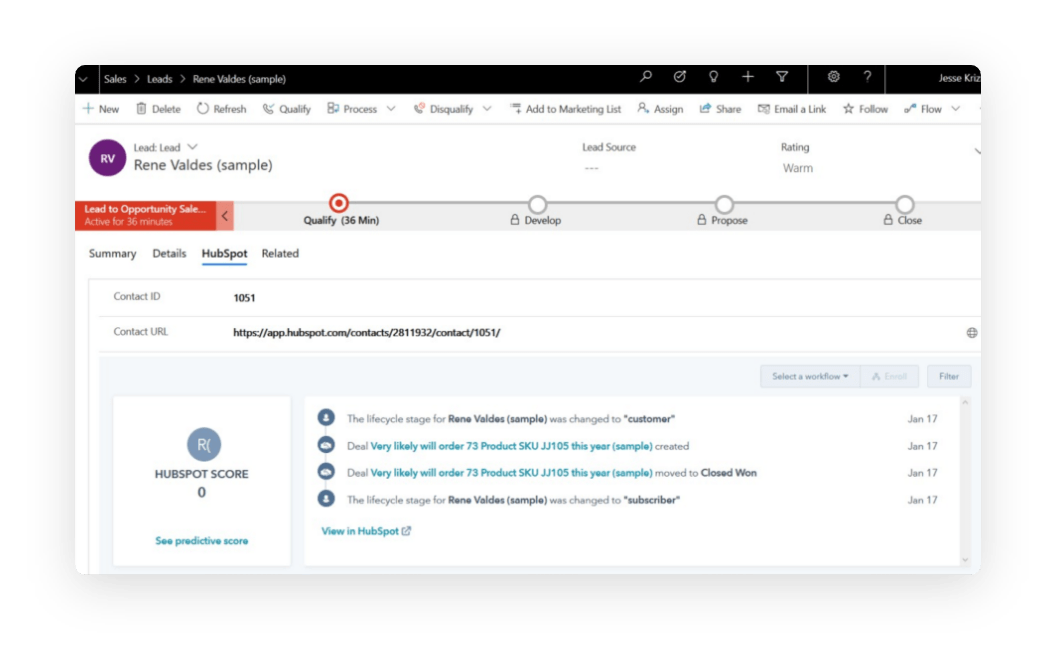Delete this lead record
This screenshot has height=660, width=1056.
click(158, 109)
